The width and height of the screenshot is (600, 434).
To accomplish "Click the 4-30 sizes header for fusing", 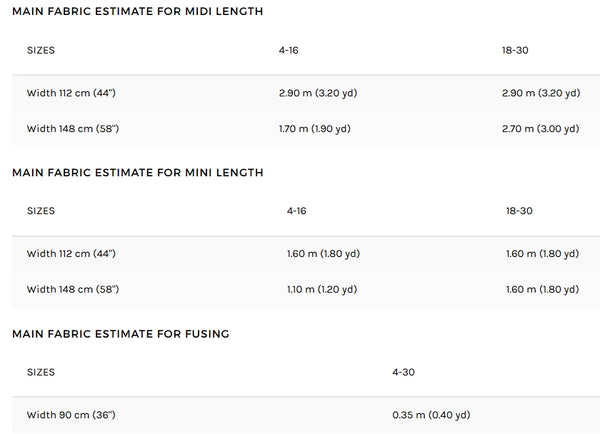I will click(403, 372).
